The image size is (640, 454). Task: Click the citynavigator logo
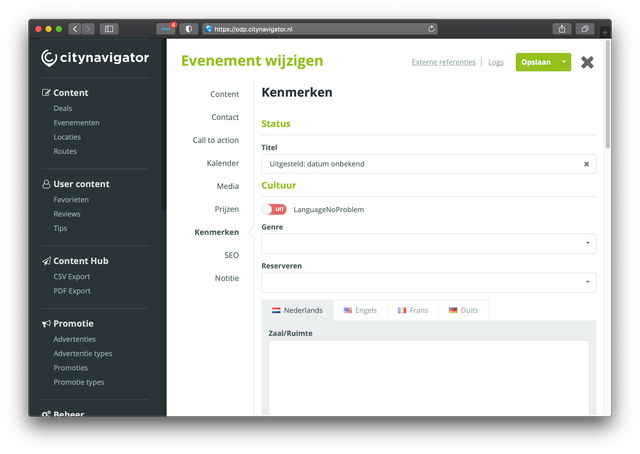pos(95,58)
